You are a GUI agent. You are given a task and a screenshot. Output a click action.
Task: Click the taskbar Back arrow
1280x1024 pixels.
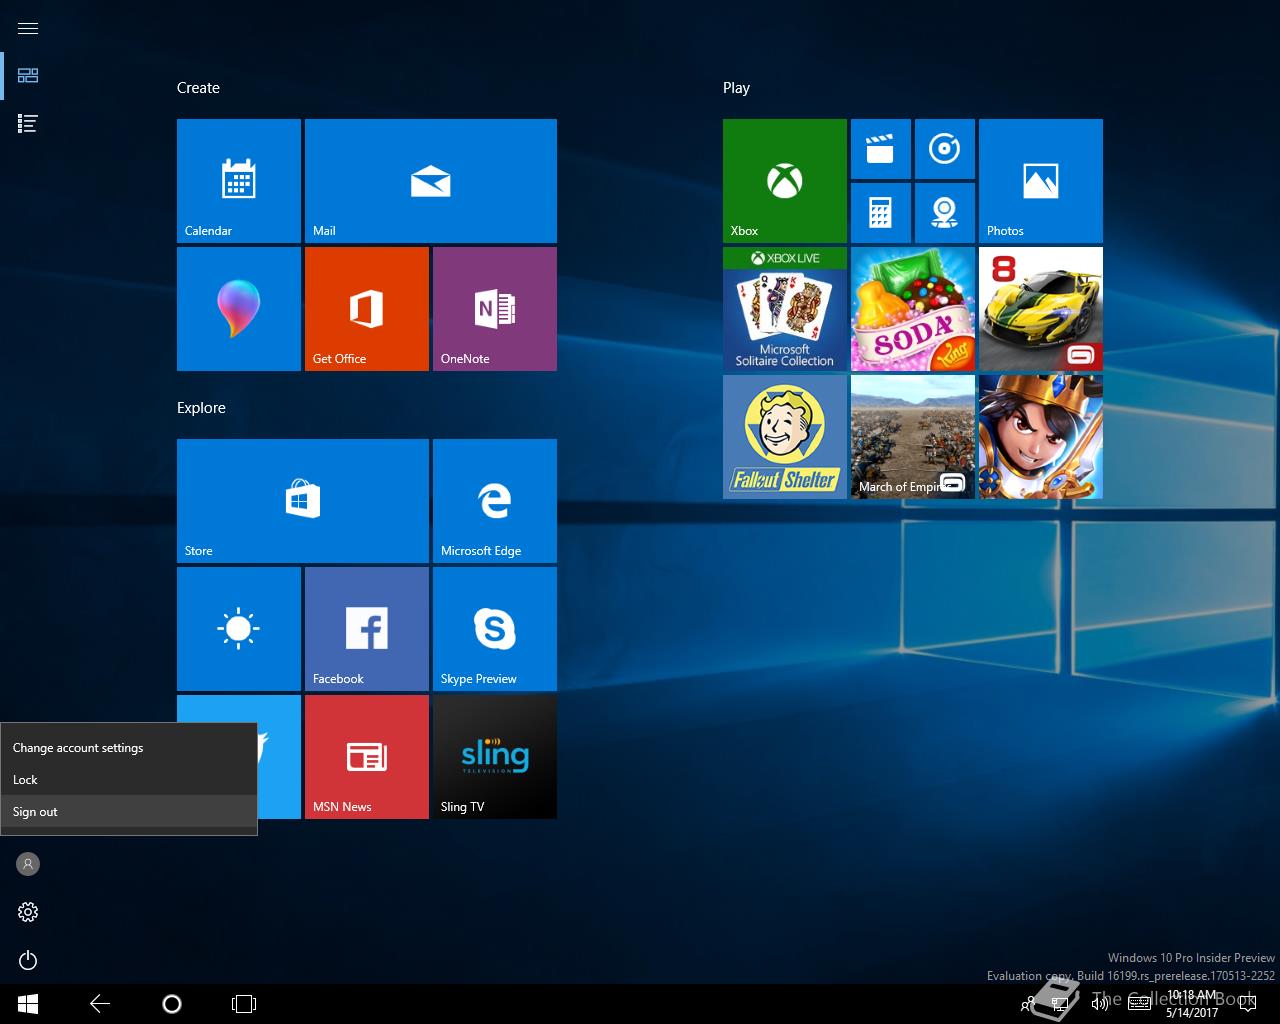tap(100, 1004)
